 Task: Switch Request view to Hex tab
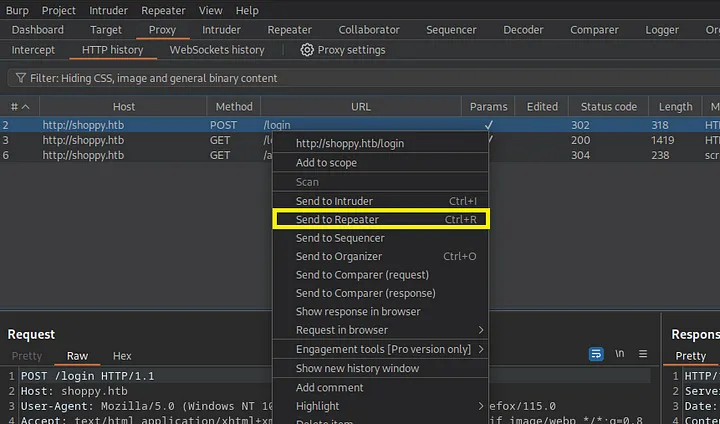122,356
